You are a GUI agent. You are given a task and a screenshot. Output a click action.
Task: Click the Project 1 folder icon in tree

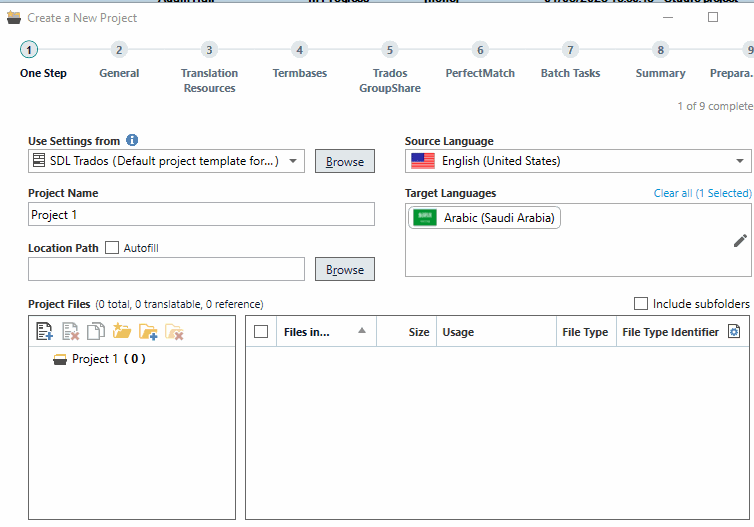tap(60, 360)
